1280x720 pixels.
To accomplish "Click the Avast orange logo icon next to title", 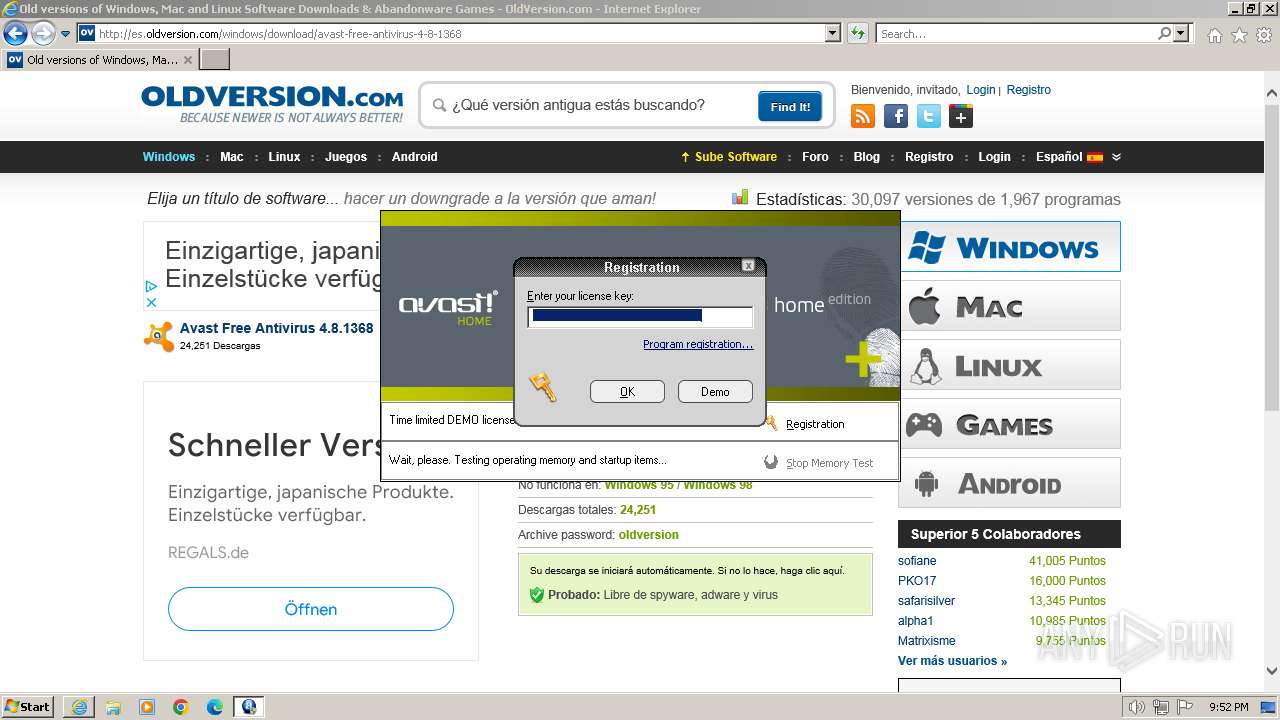I will [x=158, y=336].
